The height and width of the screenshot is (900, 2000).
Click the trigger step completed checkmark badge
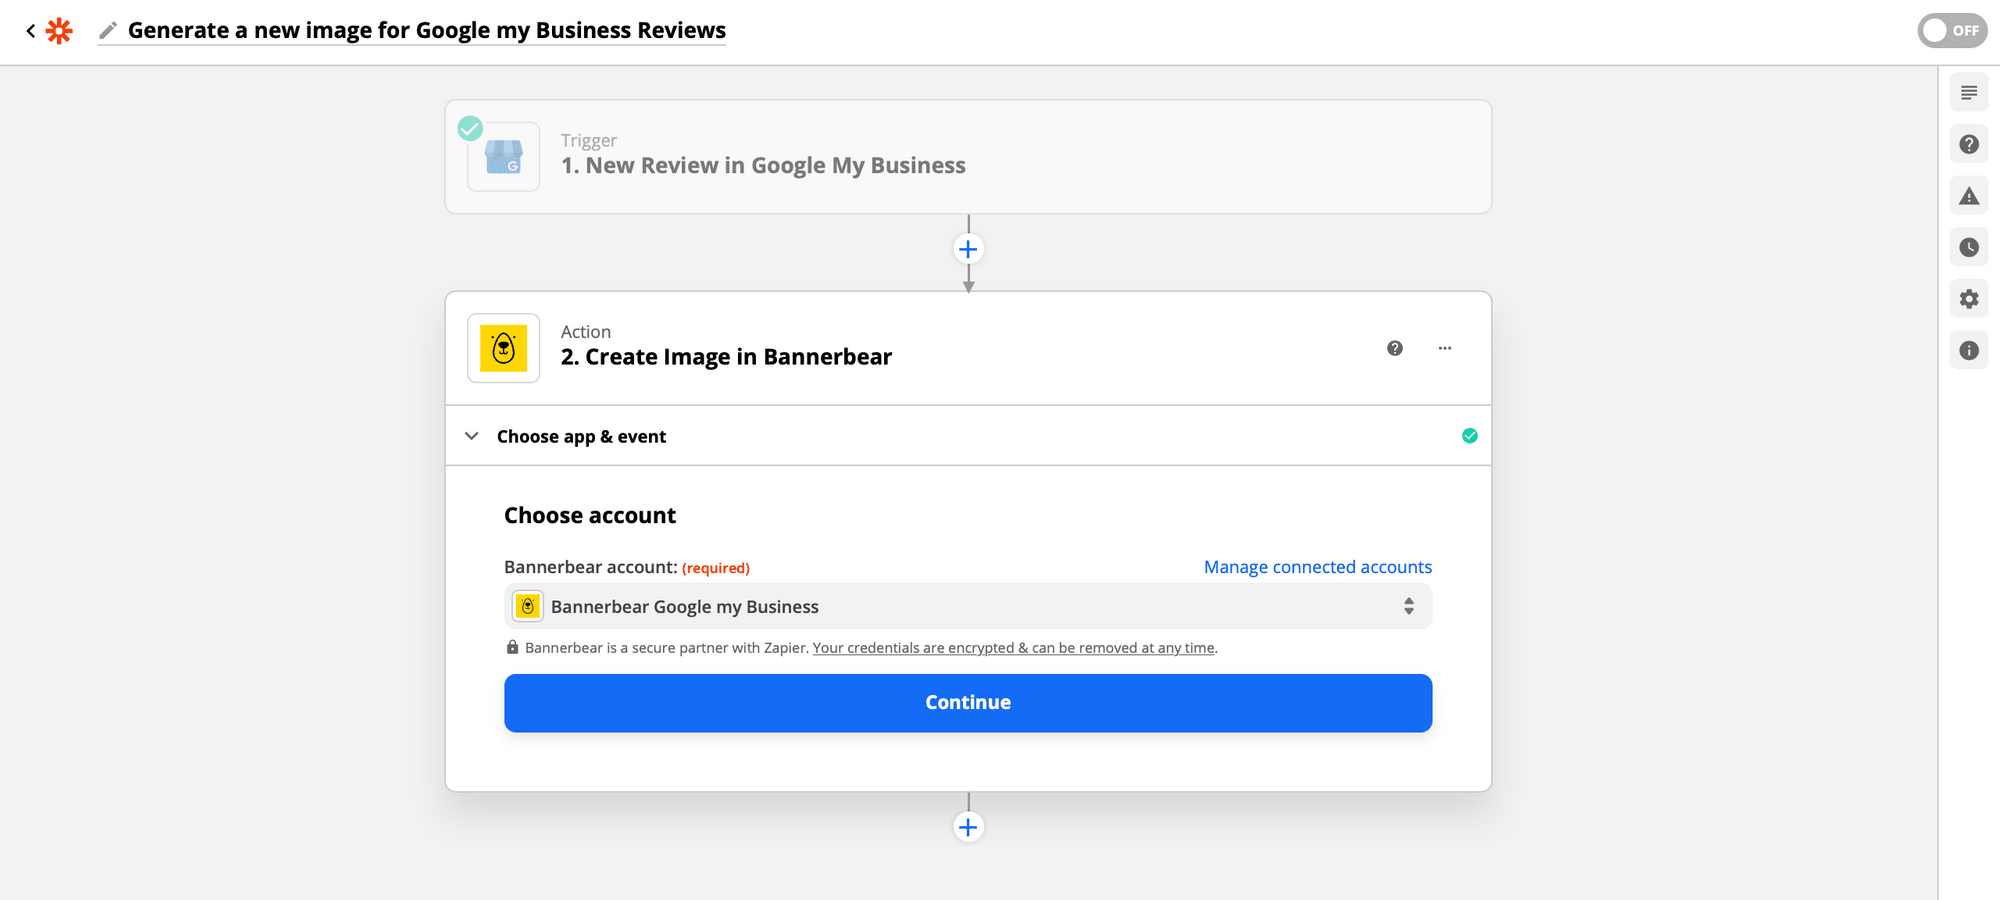470,128
